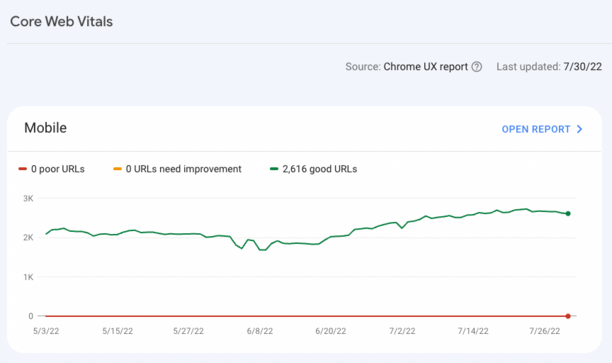Toggle the 2,616 good URLs legend item
This screenshot has height=363, width=612.
(313, 169)
